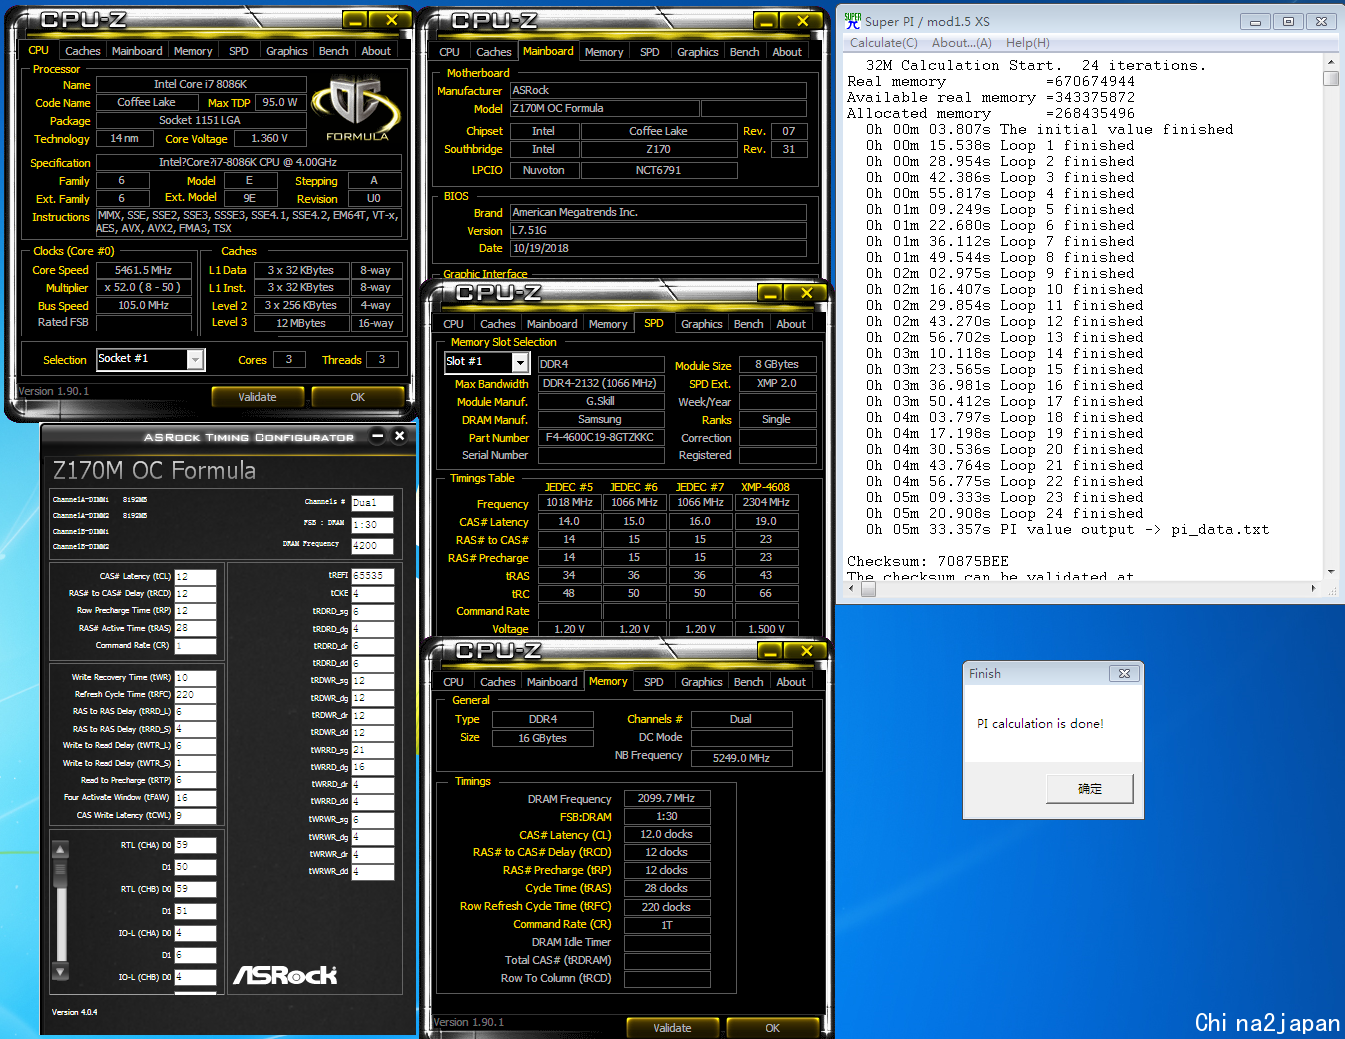Open SPD tab in Memory window

tap(654, 682)
